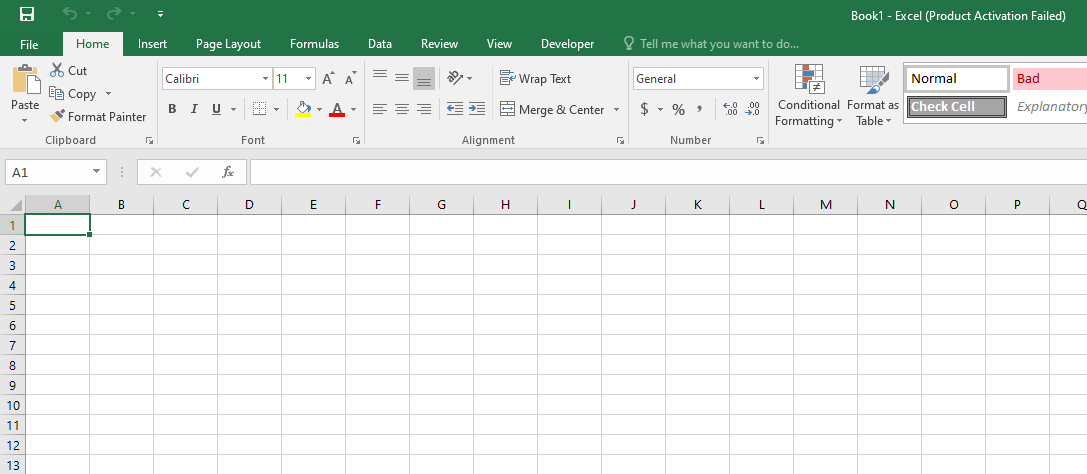
Task: Open the Name Box dropdown arrow
Action: [97, 172]
